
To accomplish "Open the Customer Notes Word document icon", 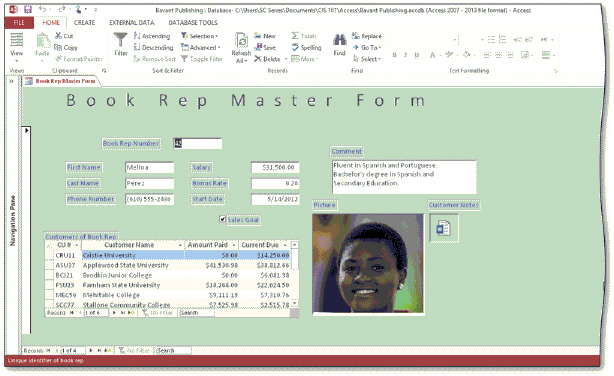I will [x=444, y=228].
